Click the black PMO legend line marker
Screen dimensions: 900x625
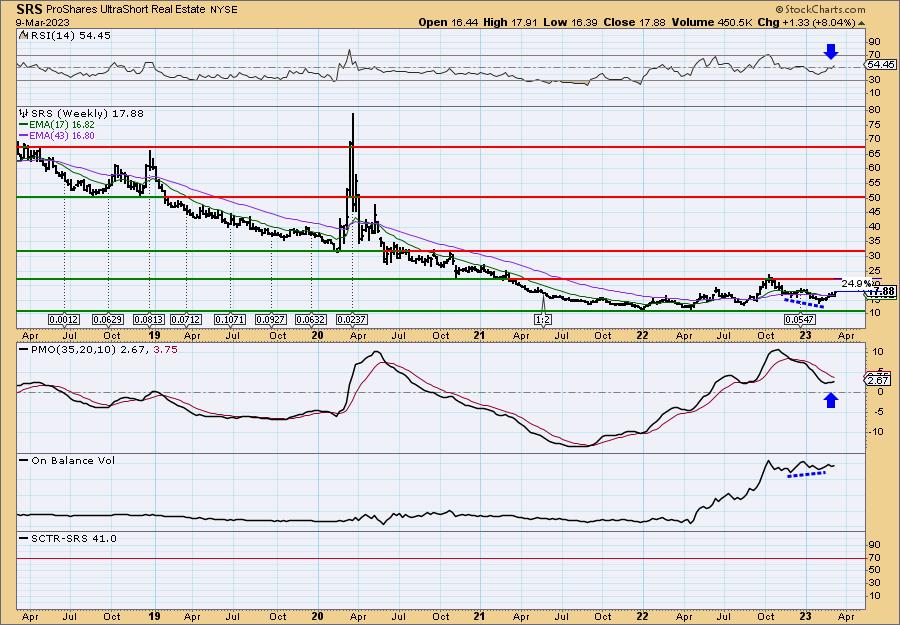coord(23,349)
